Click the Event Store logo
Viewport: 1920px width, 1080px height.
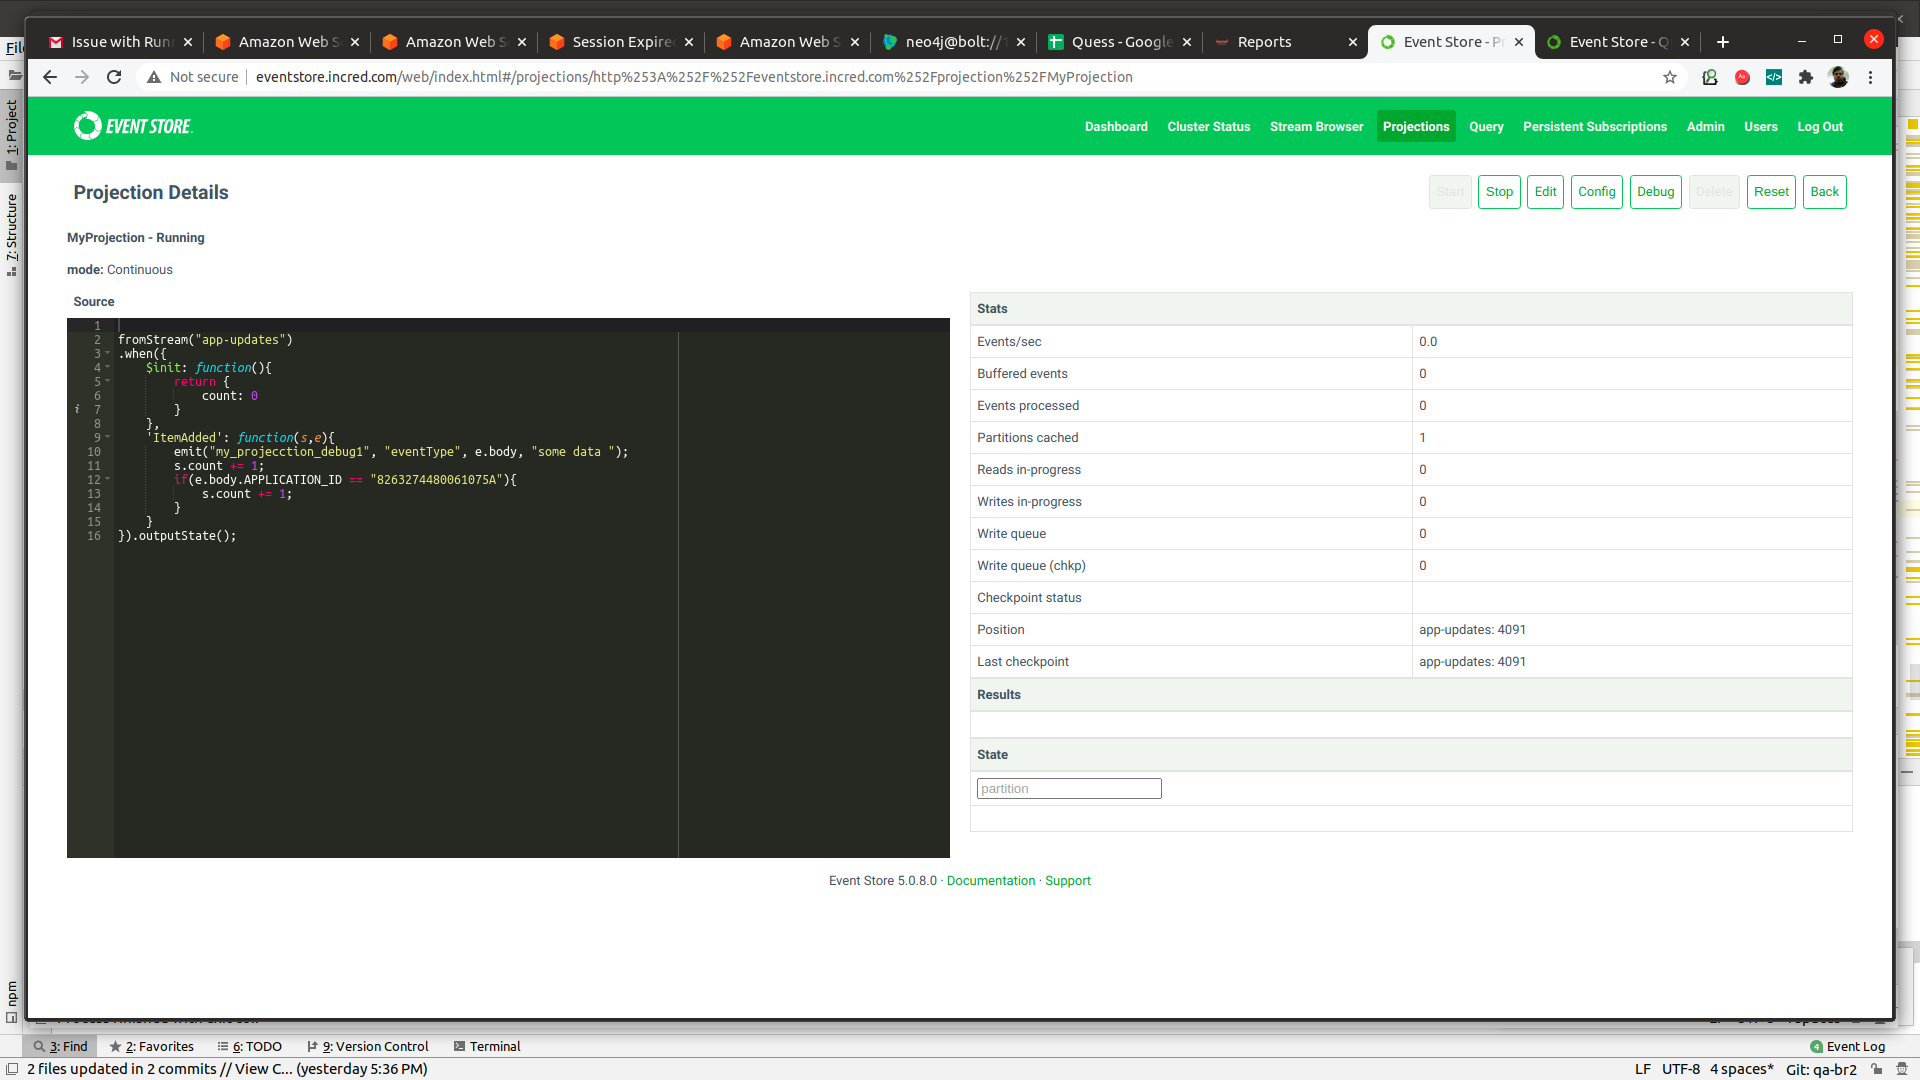coord(132,126)
